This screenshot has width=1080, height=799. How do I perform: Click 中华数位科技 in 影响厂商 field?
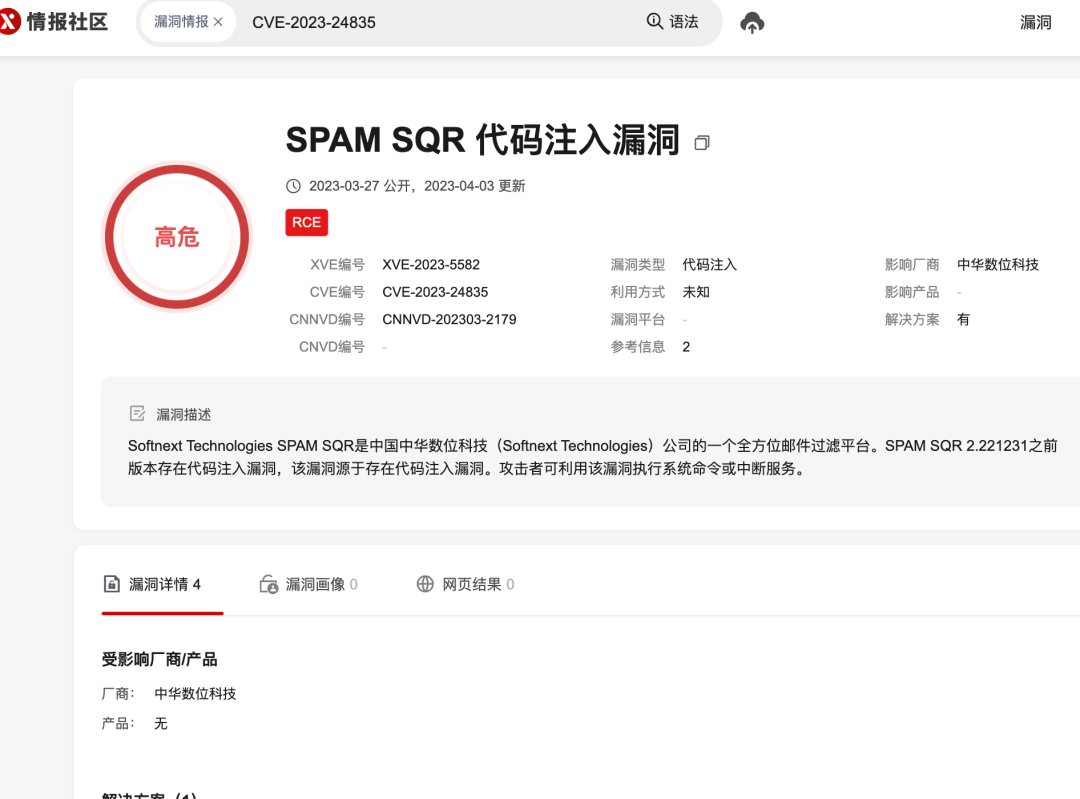[x=997, y=264]
